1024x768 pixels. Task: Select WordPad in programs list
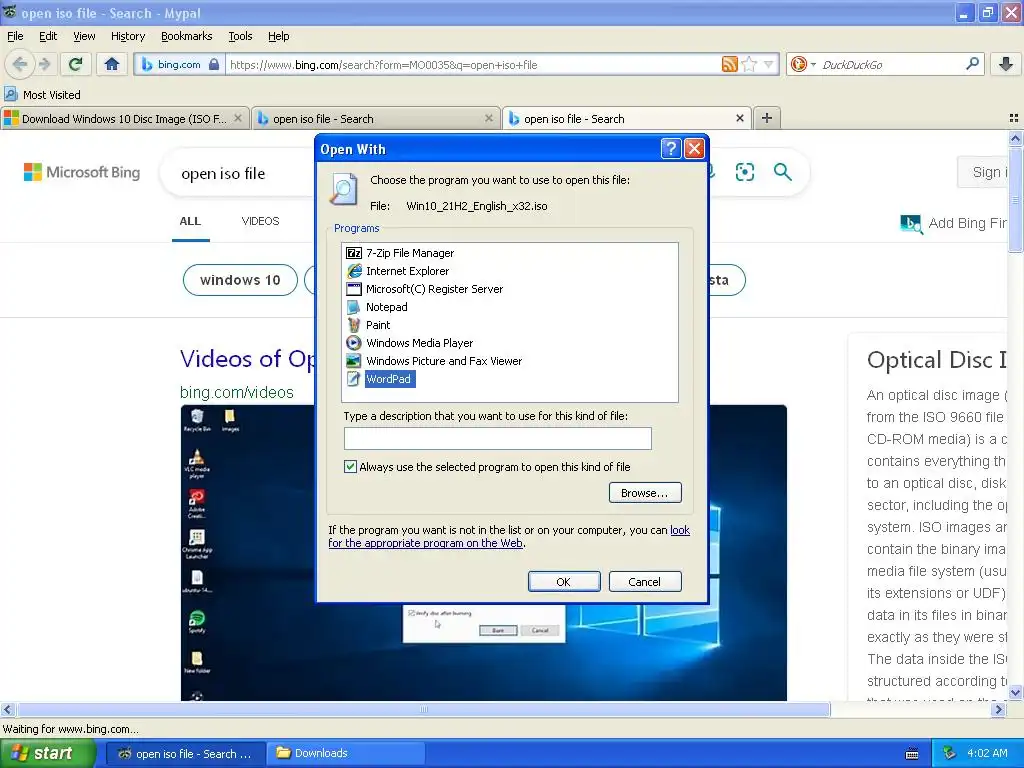click(380, 379)
